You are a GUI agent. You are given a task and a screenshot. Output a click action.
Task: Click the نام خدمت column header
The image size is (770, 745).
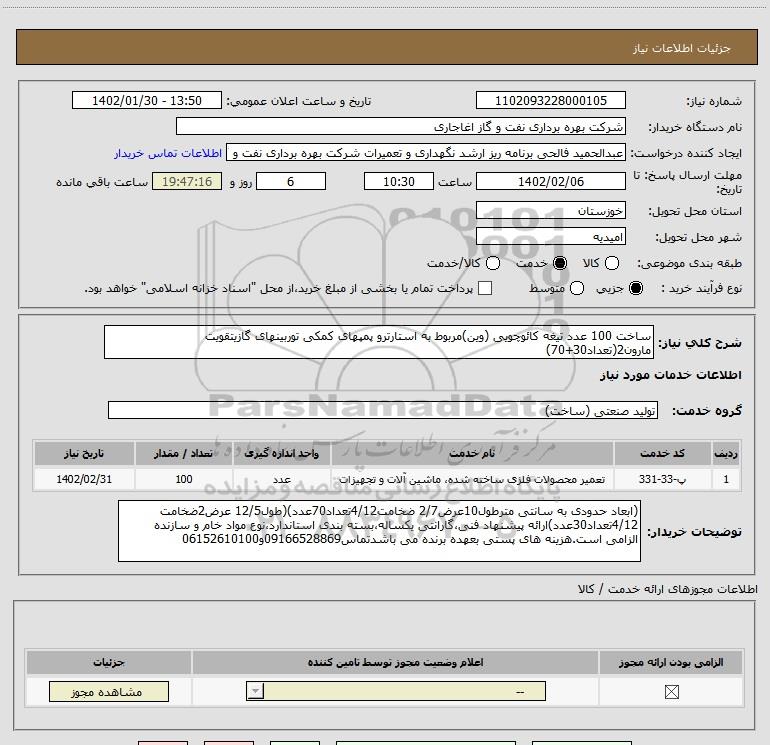pyautogui.click(x=472, y=453)
